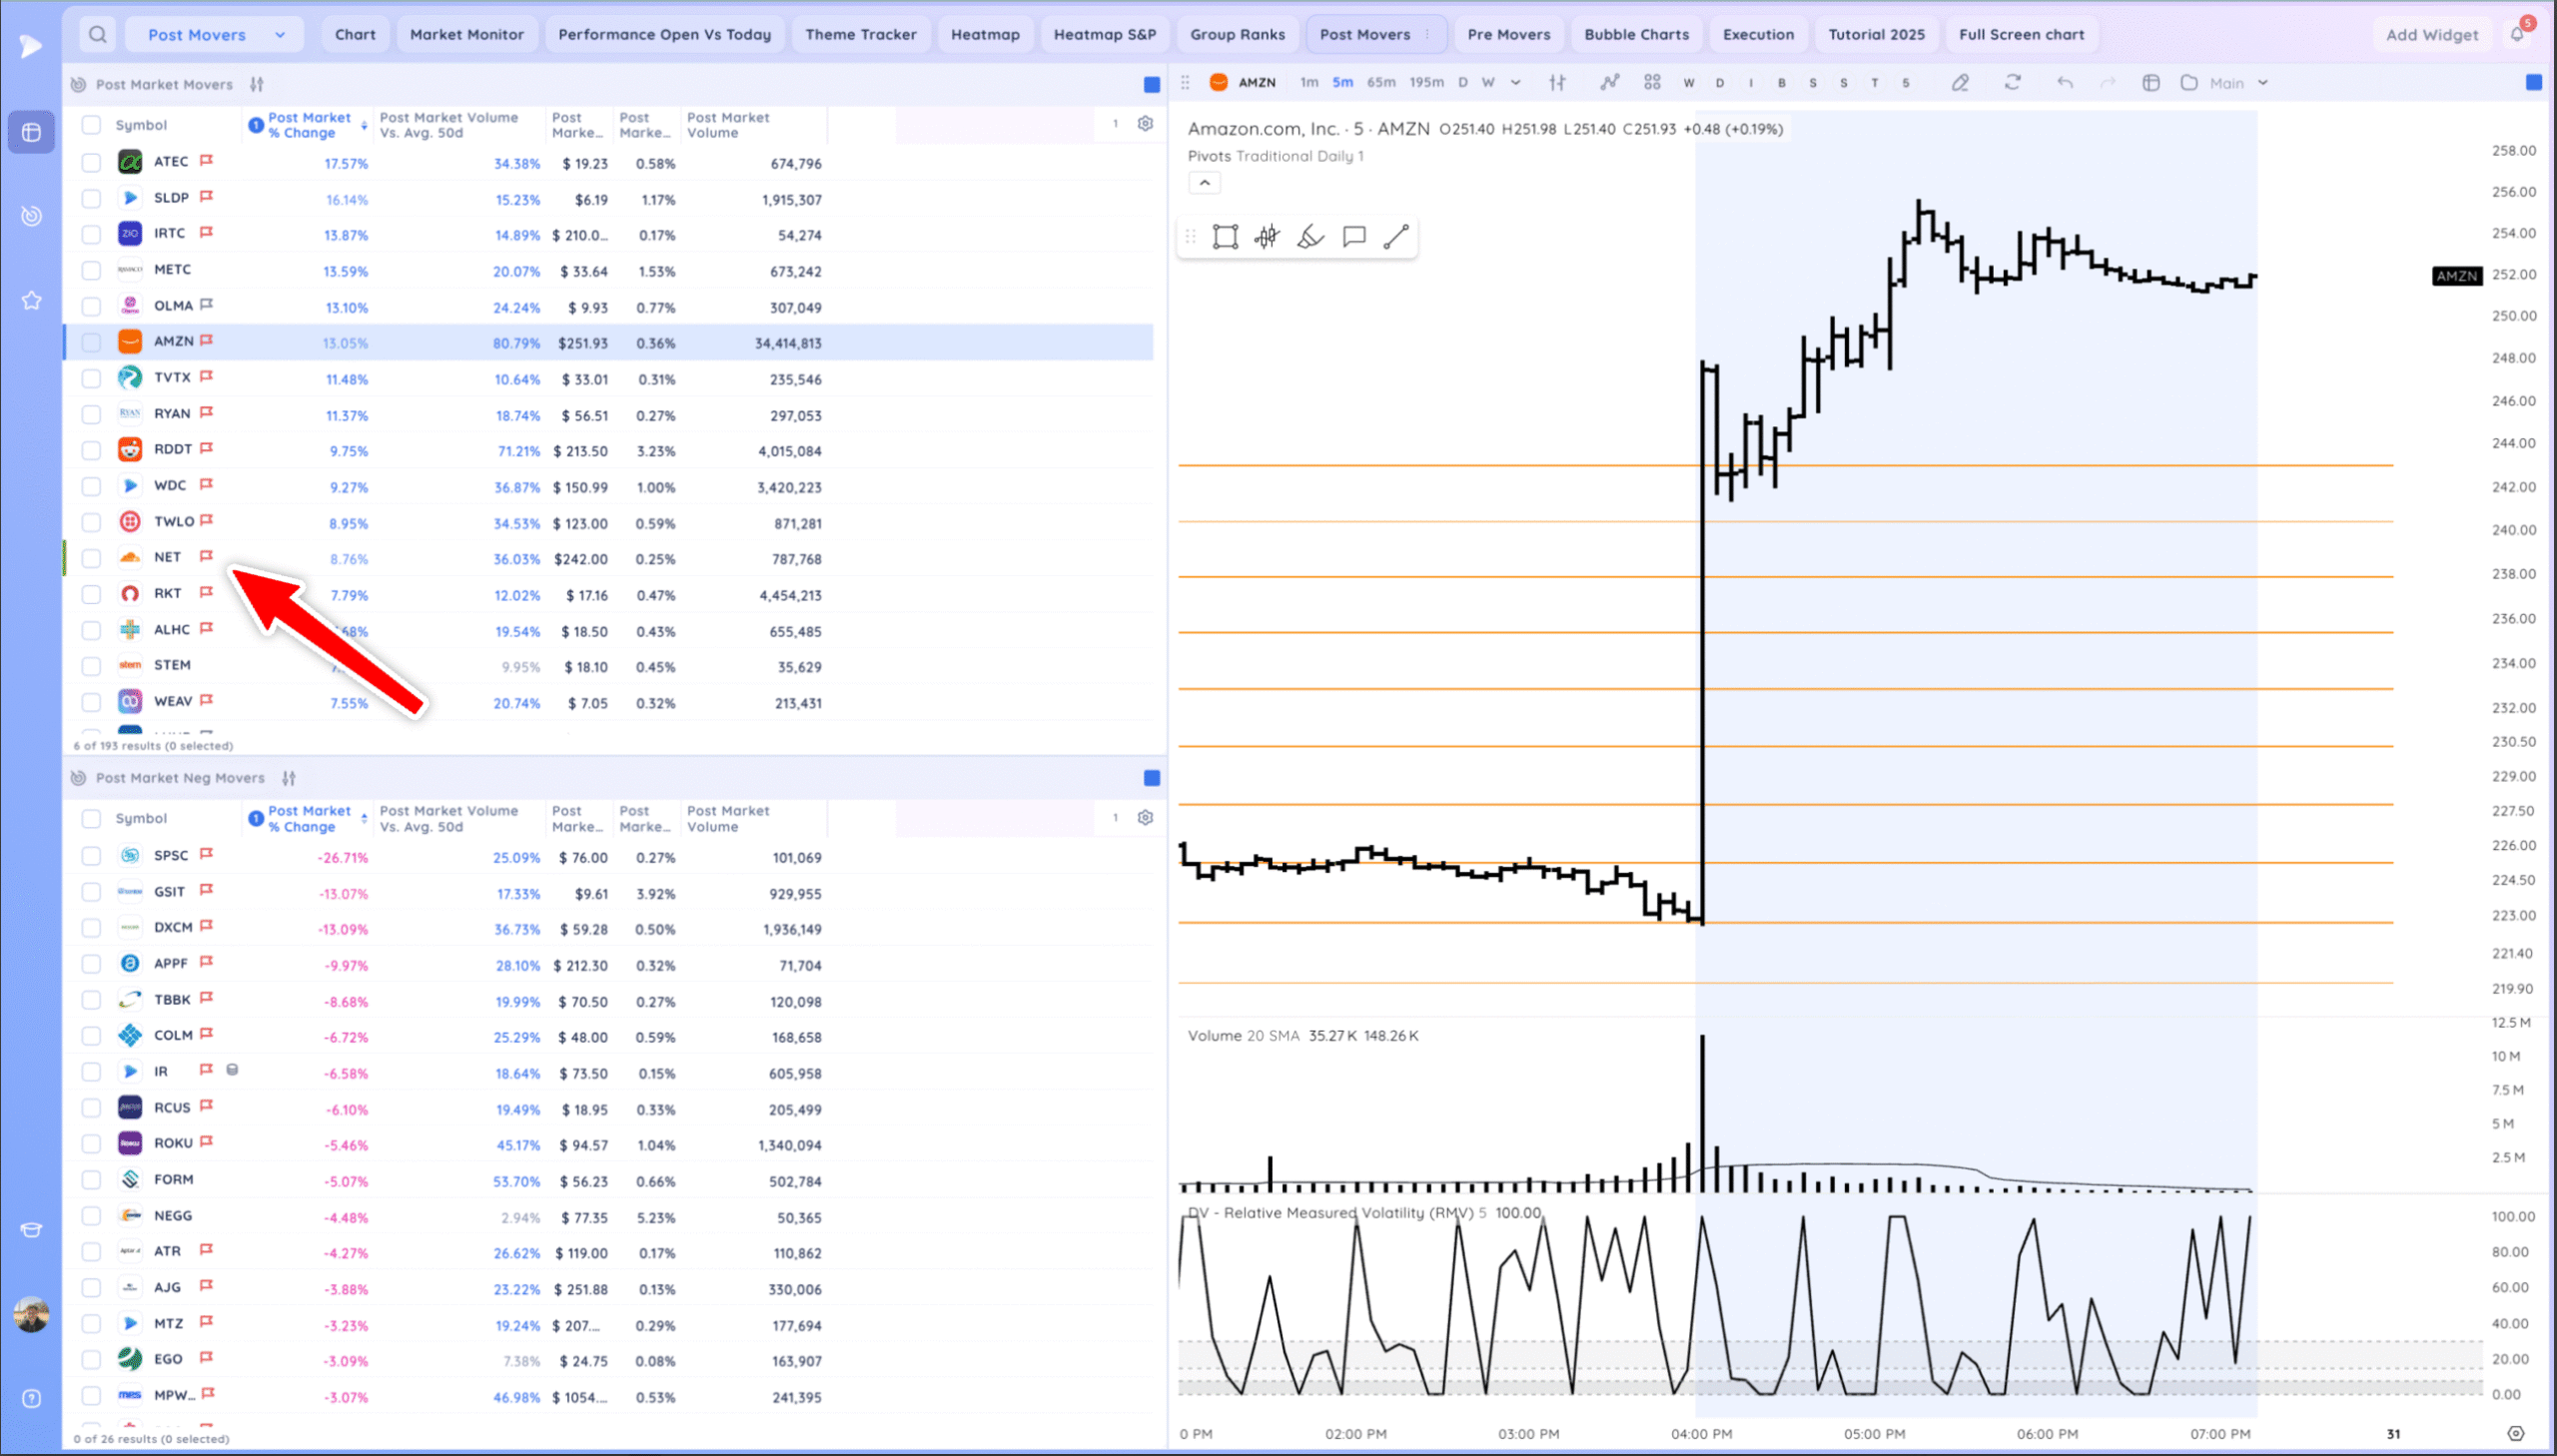The image size is (2557, 1456).
Task: Open filter sliders for Post Market Movers
Action: (257, 84)
